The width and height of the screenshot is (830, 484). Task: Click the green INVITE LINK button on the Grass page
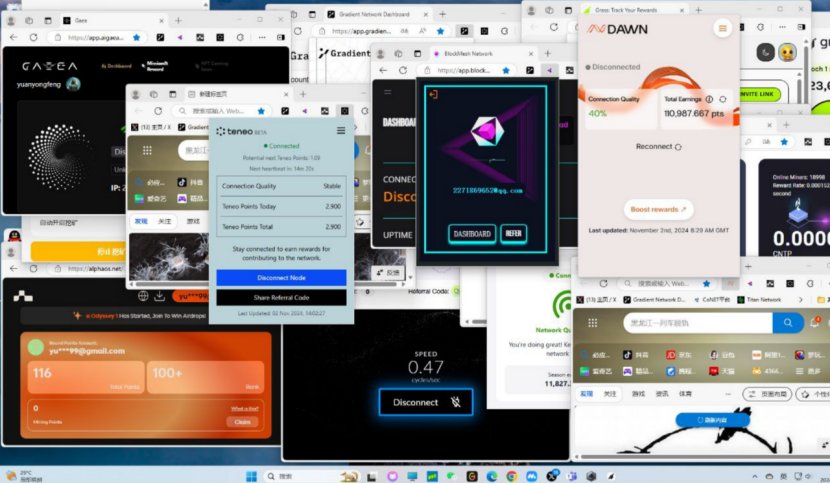pyautogui.click(x=757, y=94)
